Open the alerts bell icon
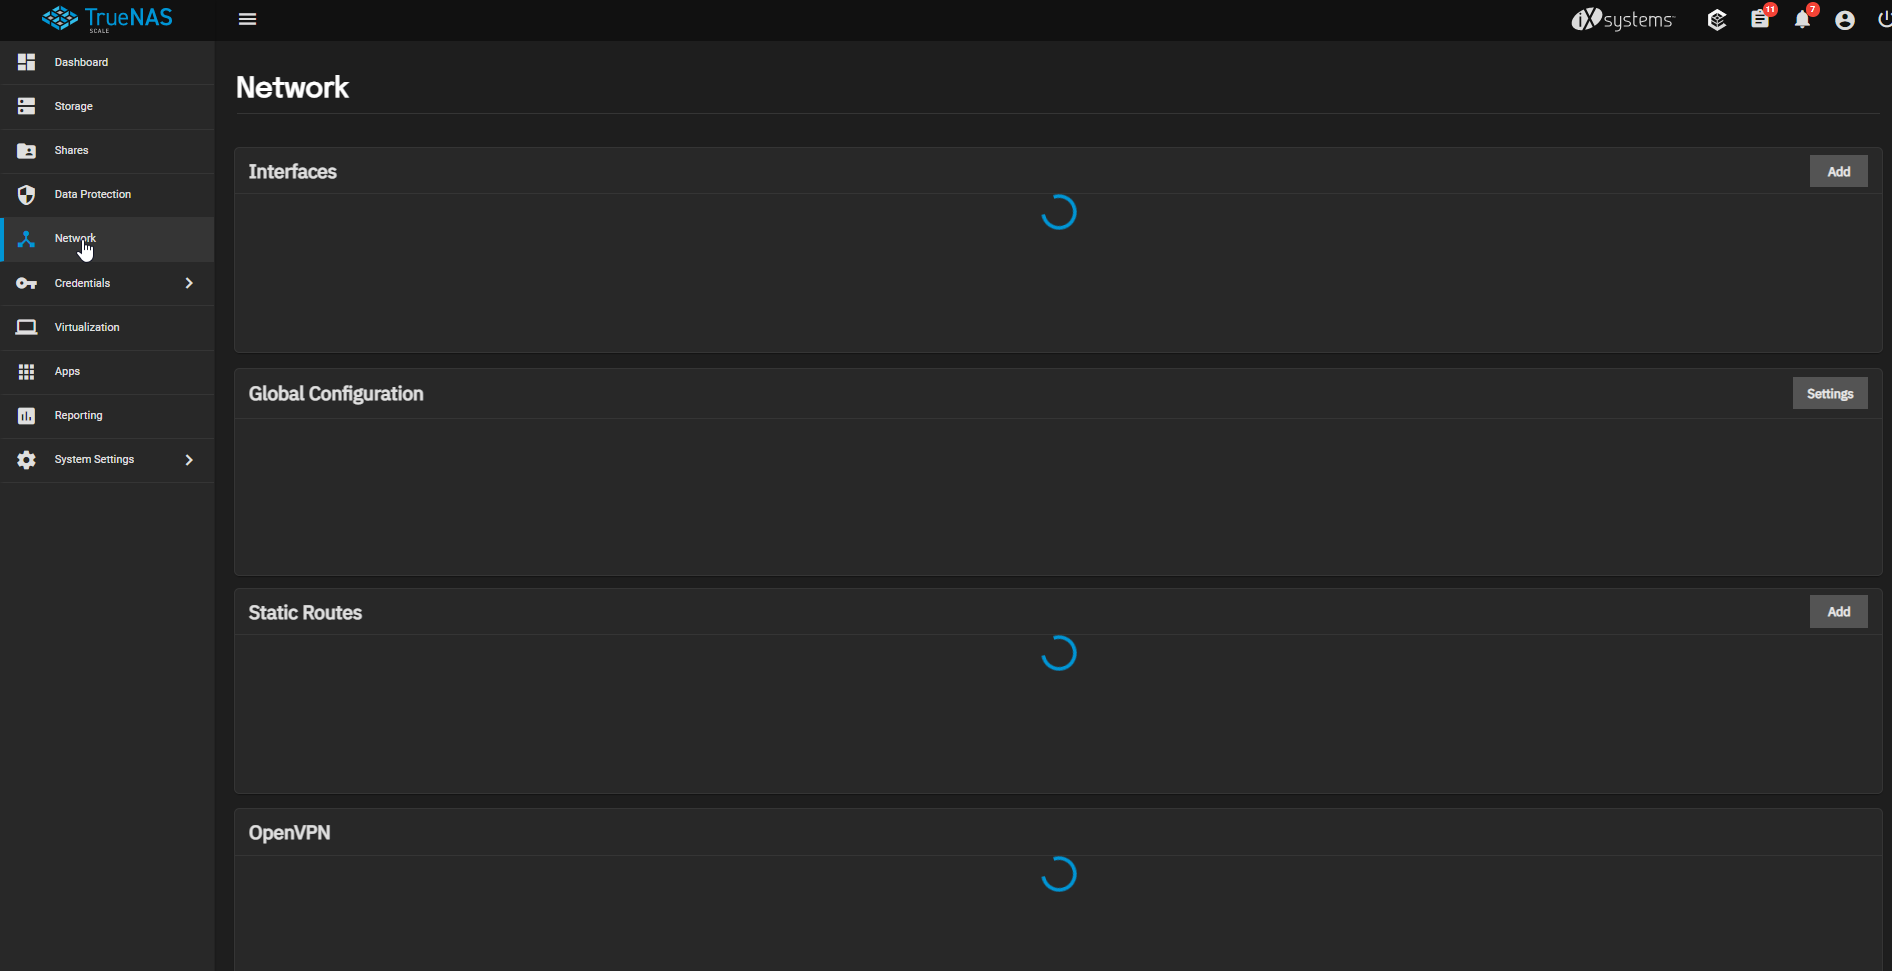 (x=1802, y=20)
